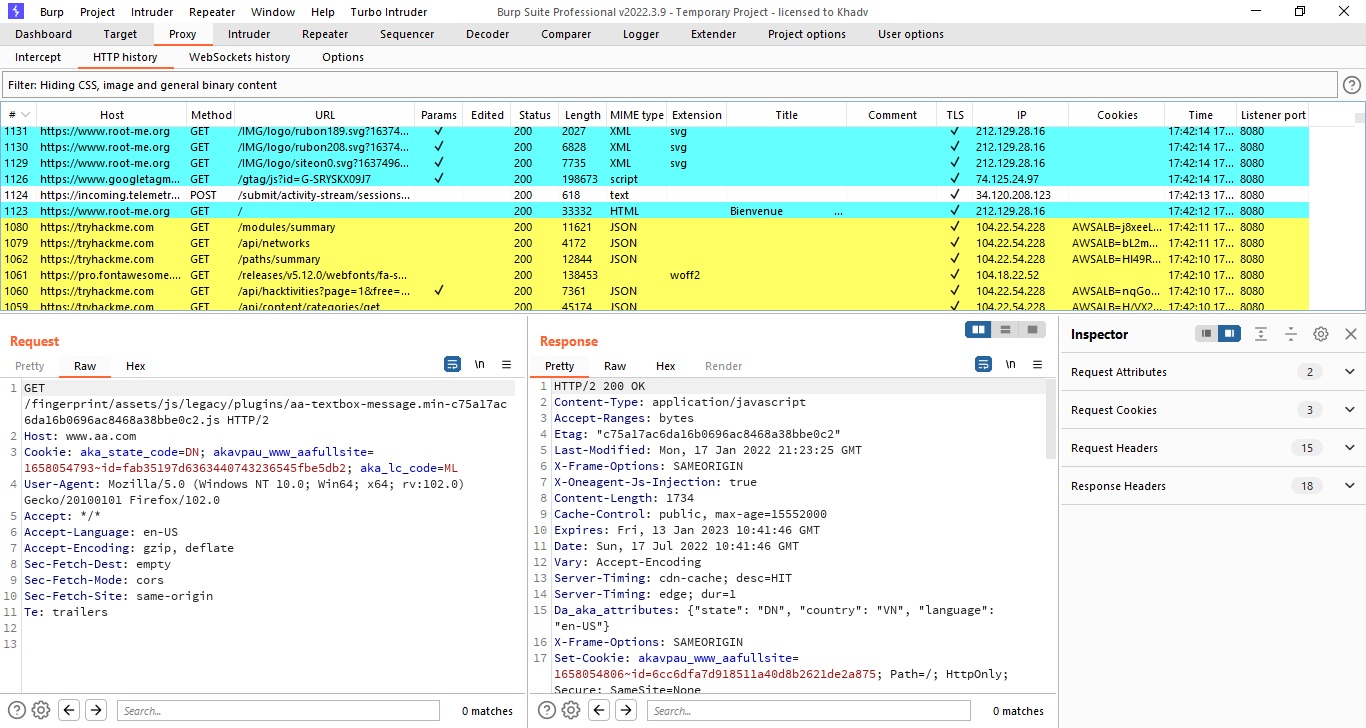Viewport: 1366px width, 728px height.
Task: Open Request search help icon
Action: (x=17, y=710)
